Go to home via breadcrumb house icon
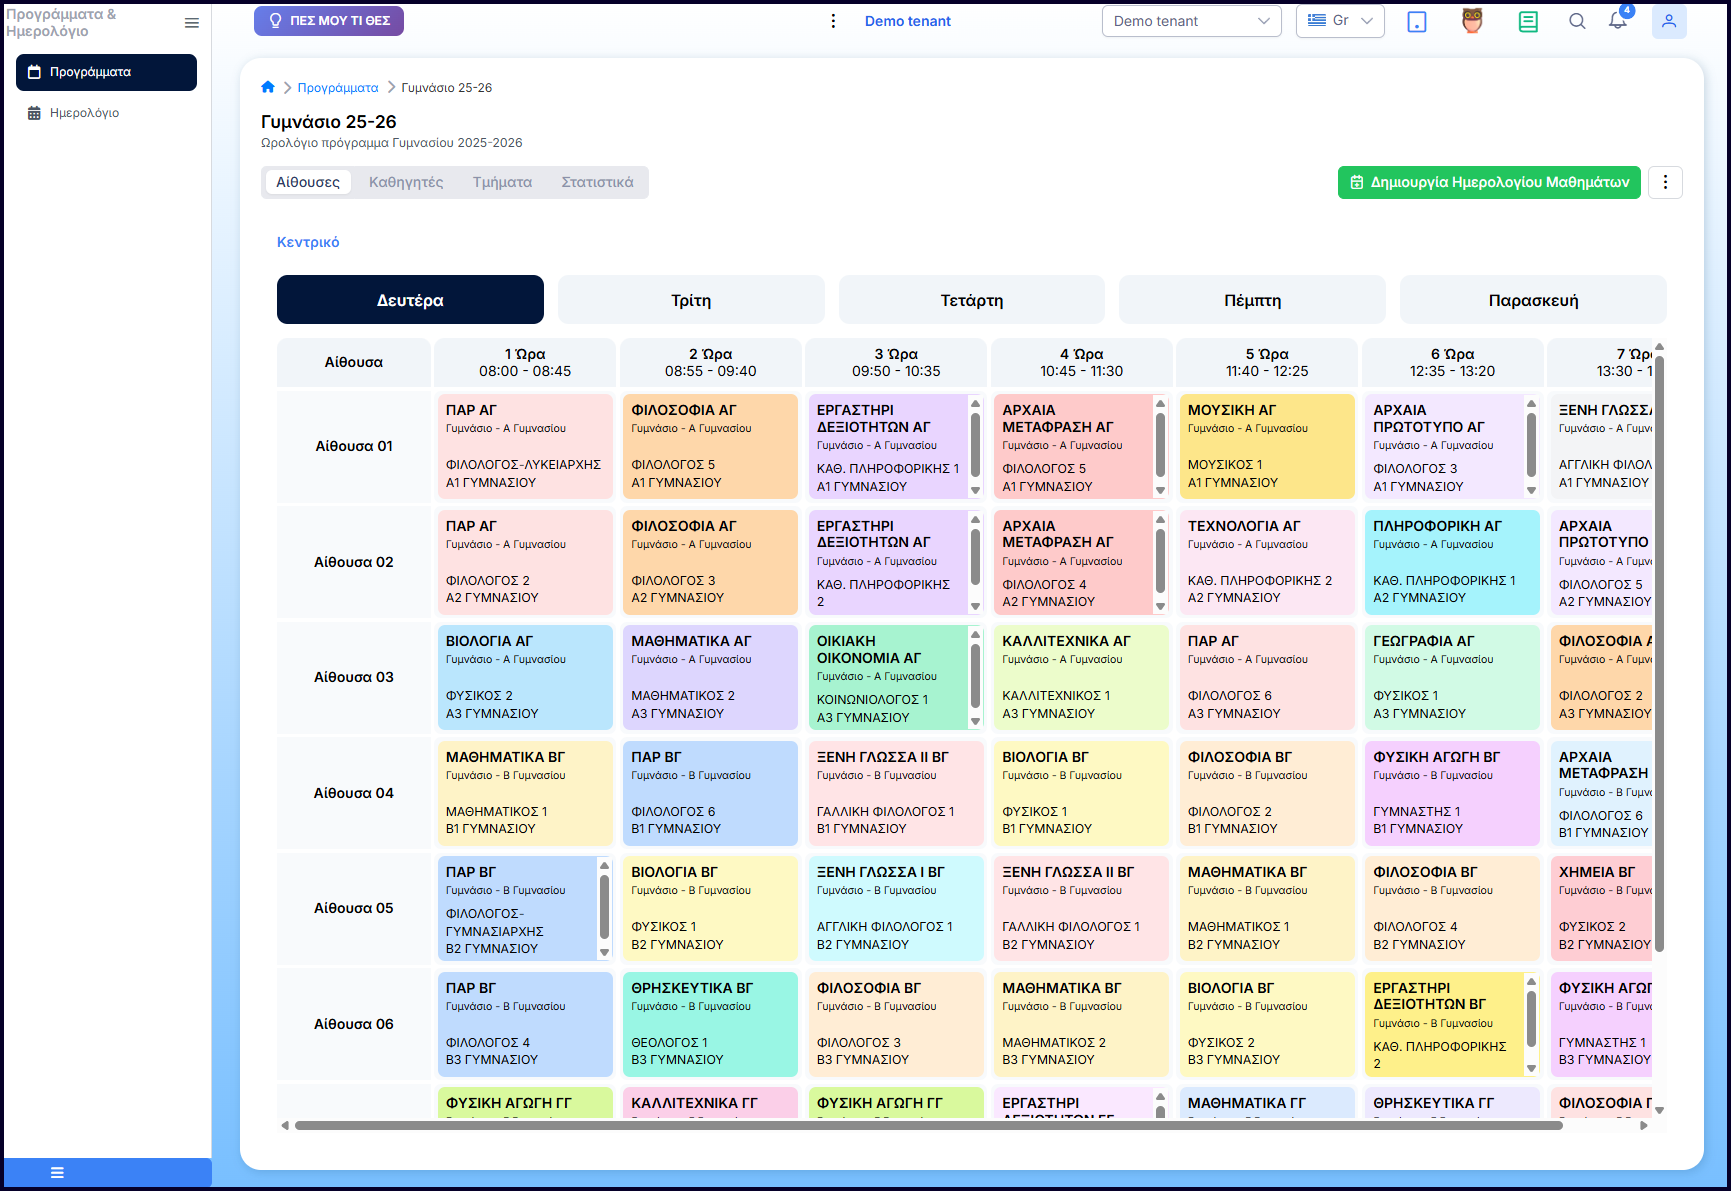1731x1191 pixels. coord(268,87)
